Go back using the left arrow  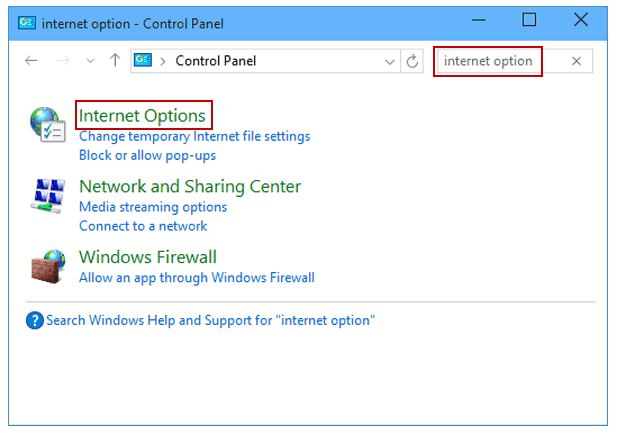point(31,61)
